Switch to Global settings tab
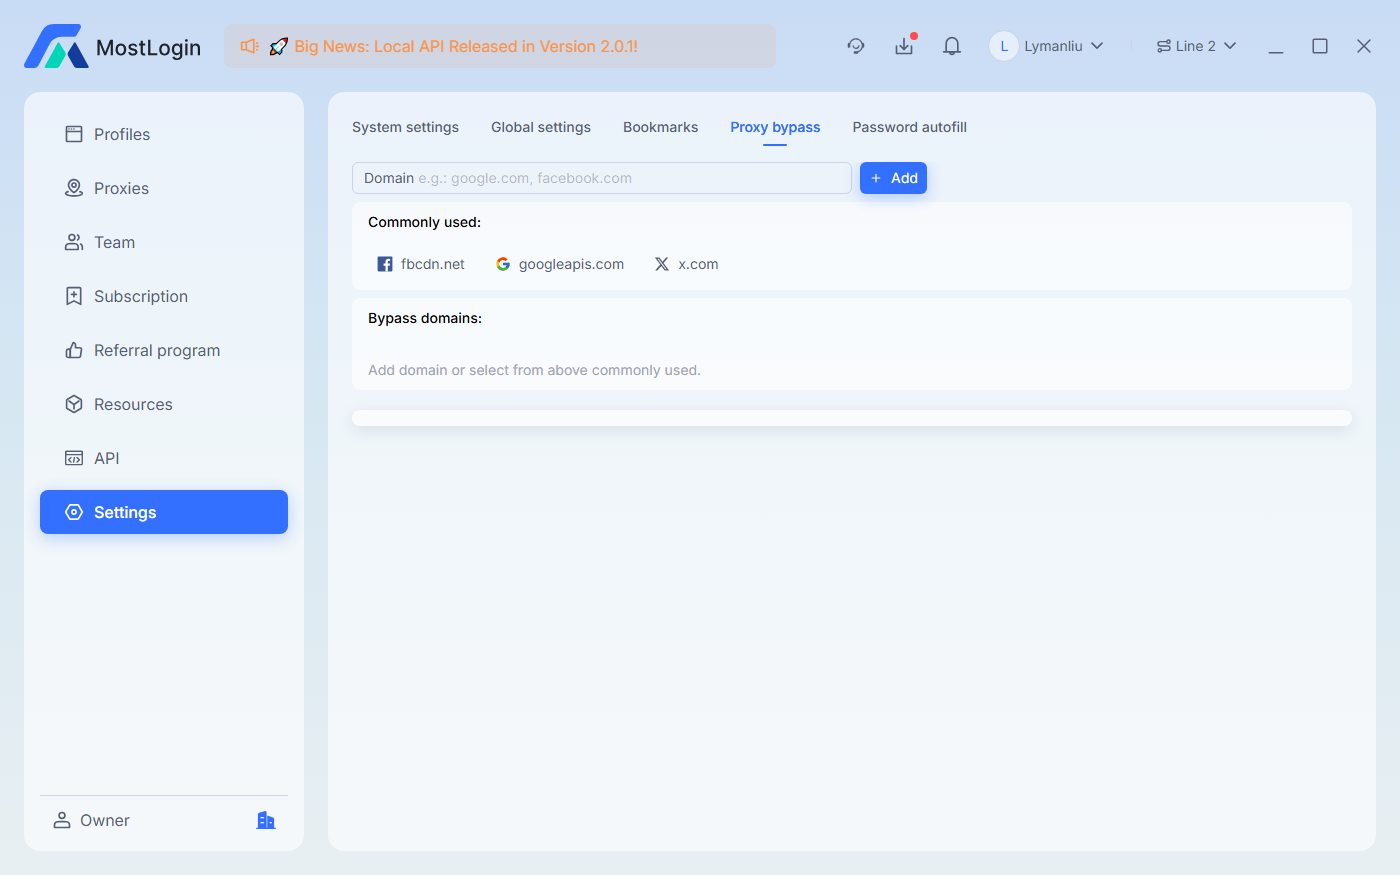1400x875 pixels. [x=541, y=127]
